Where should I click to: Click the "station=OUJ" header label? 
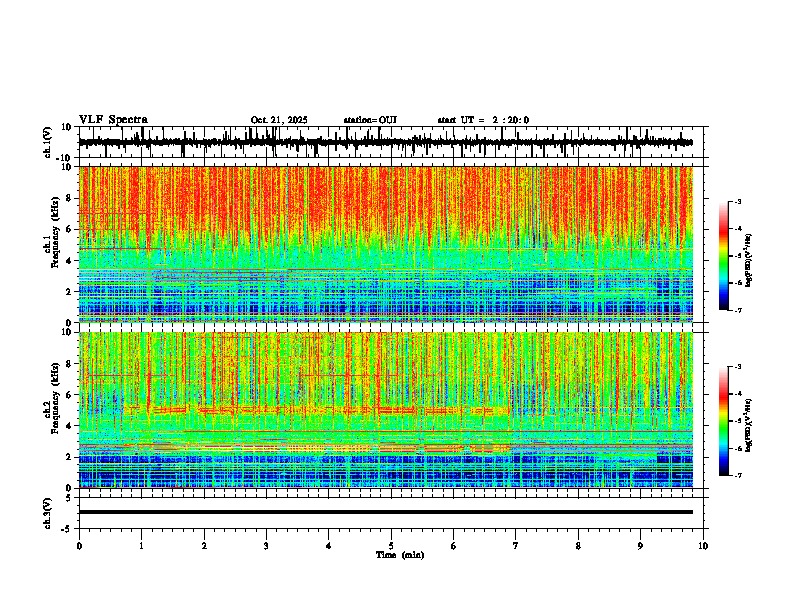[370, 120]
